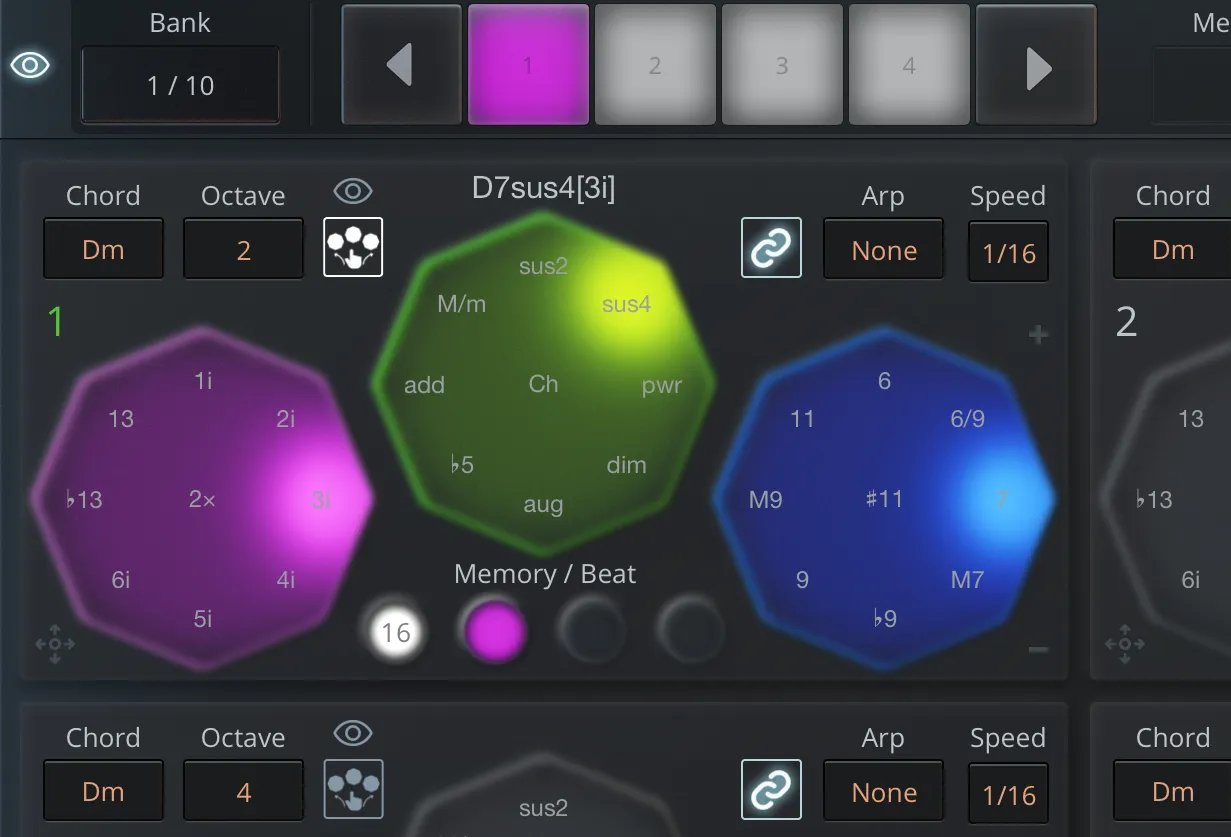Choose sus2 on pad 1 green octagon

[543, 266]
